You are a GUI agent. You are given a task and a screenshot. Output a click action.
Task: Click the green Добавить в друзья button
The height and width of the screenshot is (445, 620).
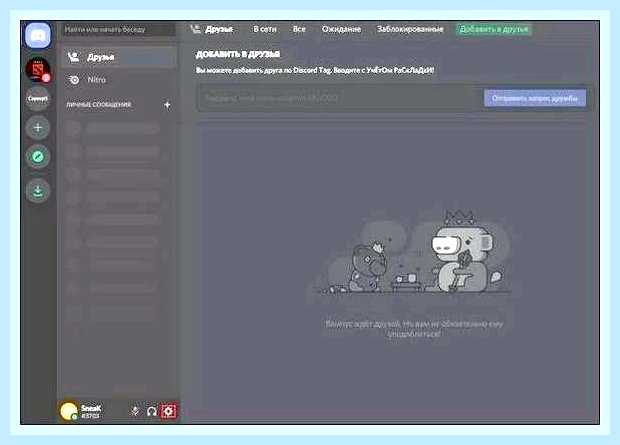(494, 29)
